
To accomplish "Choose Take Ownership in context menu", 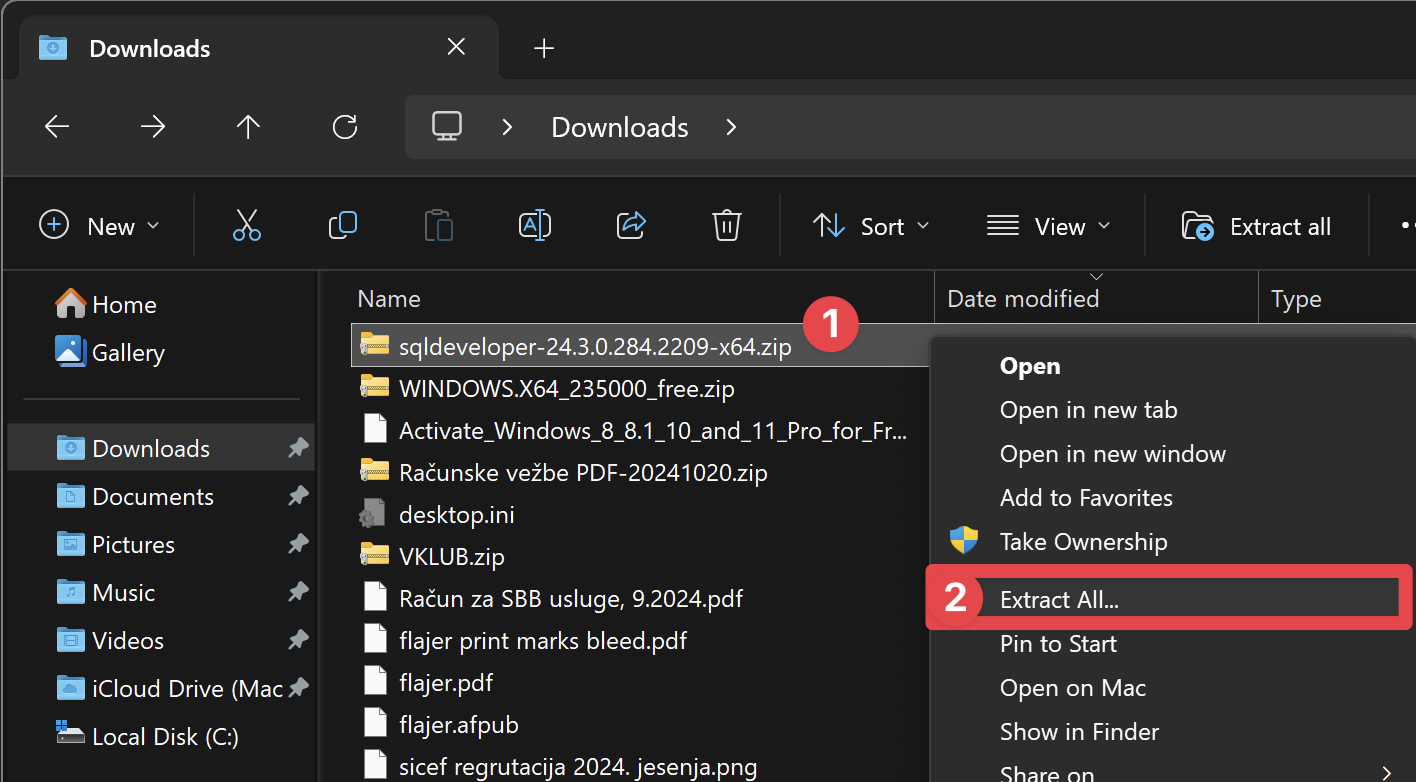I will coord(1083,542).
